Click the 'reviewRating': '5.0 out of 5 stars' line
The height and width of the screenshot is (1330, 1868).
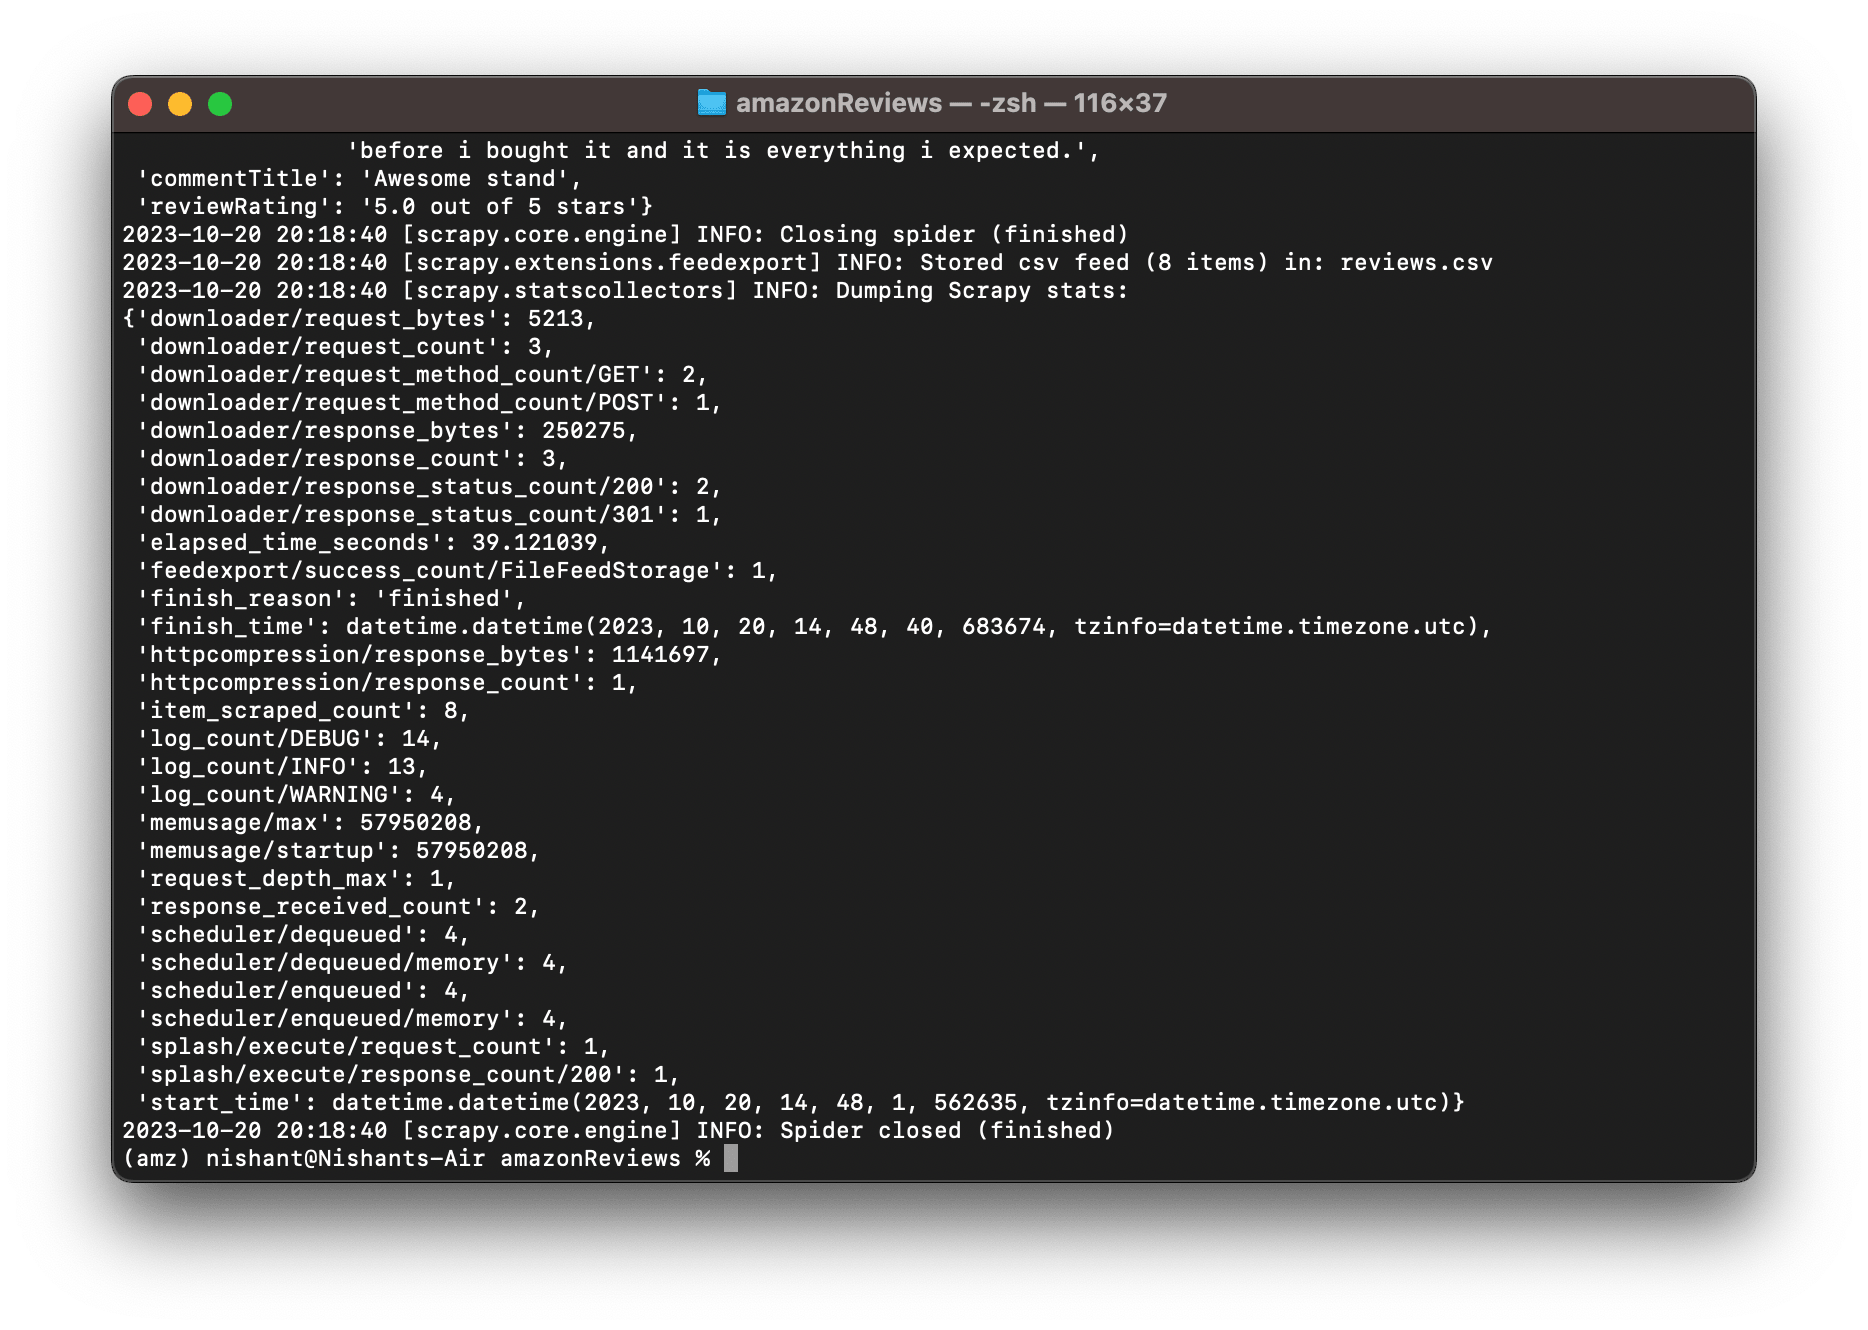coord(394,207)
